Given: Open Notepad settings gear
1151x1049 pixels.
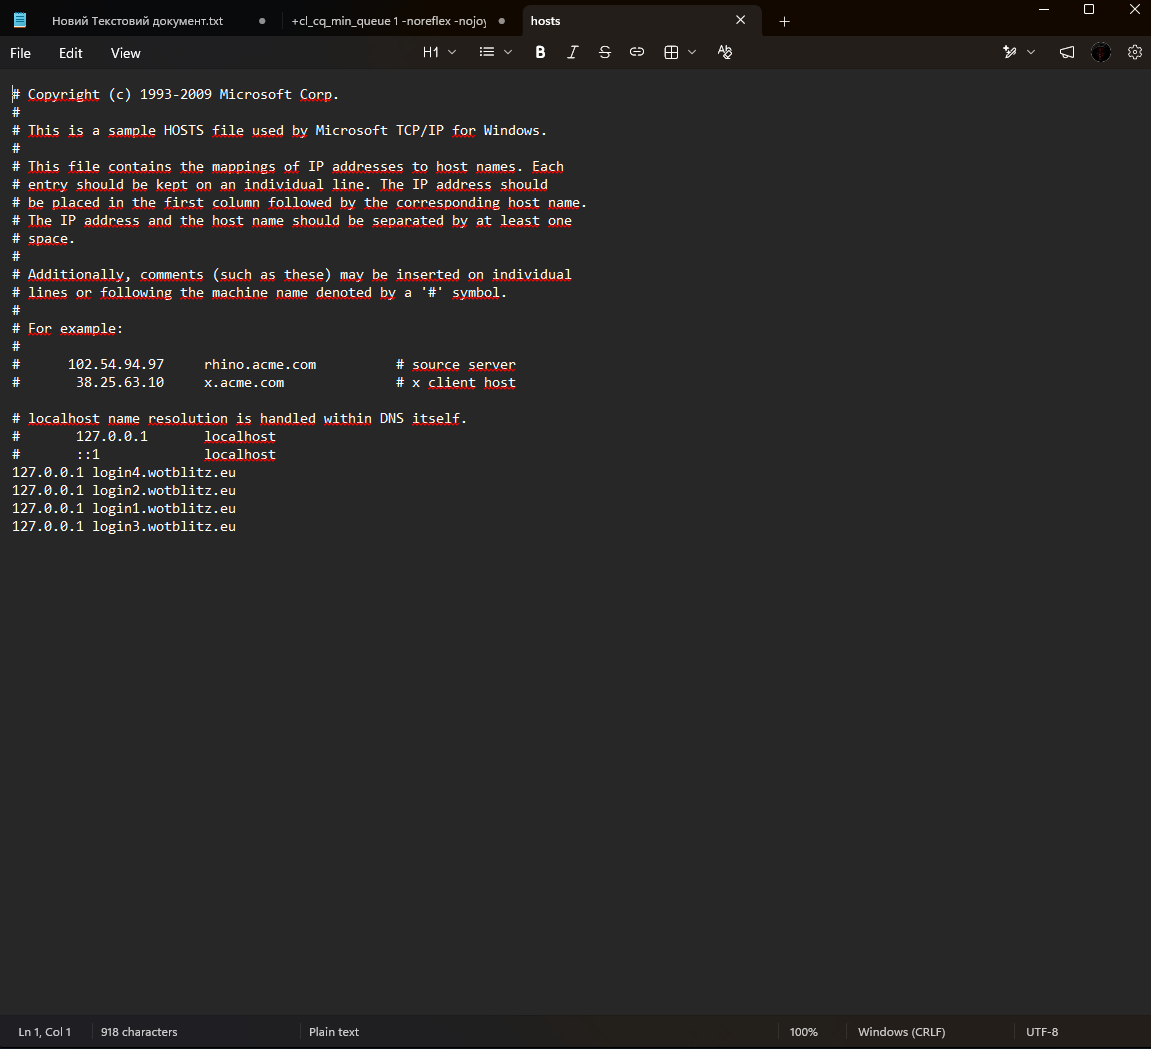Looking at the screenshot, I should click(1135, 52).
